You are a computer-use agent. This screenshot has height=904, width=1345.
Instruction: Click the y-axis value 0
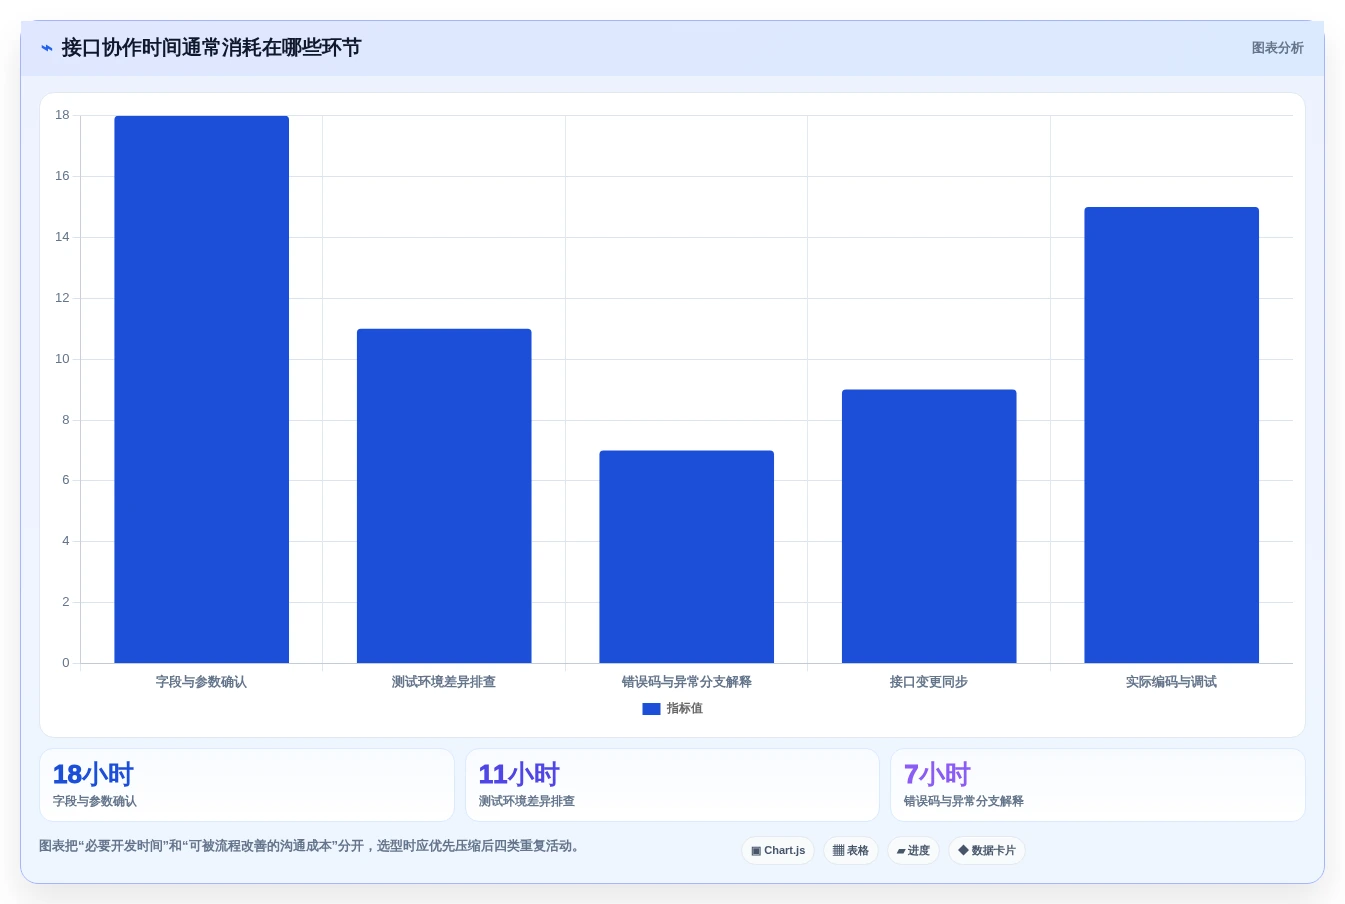click(x=66, y=663)
